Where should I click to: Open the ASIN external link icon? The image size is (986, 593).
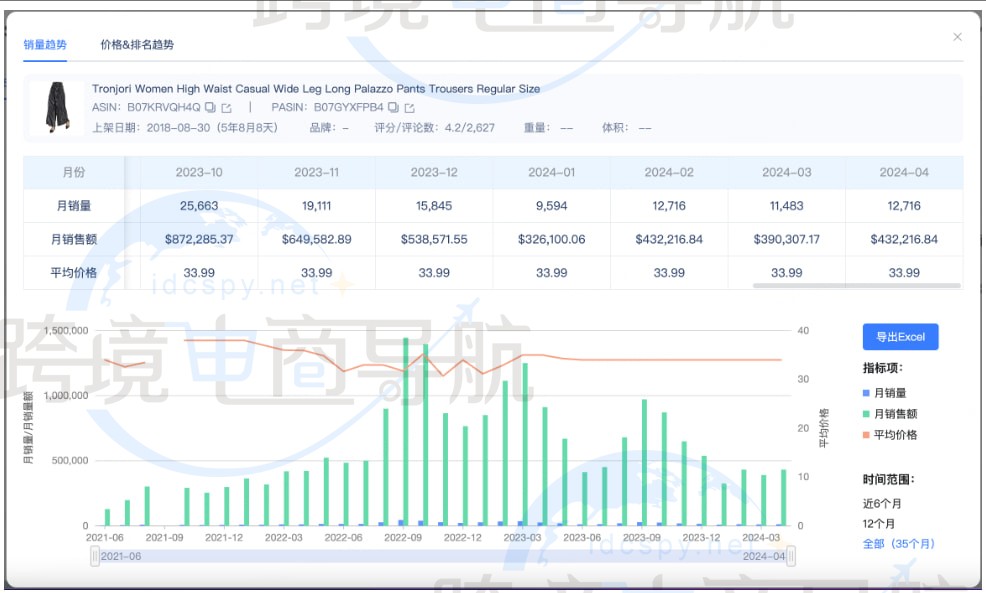click(x=226, y=107)
